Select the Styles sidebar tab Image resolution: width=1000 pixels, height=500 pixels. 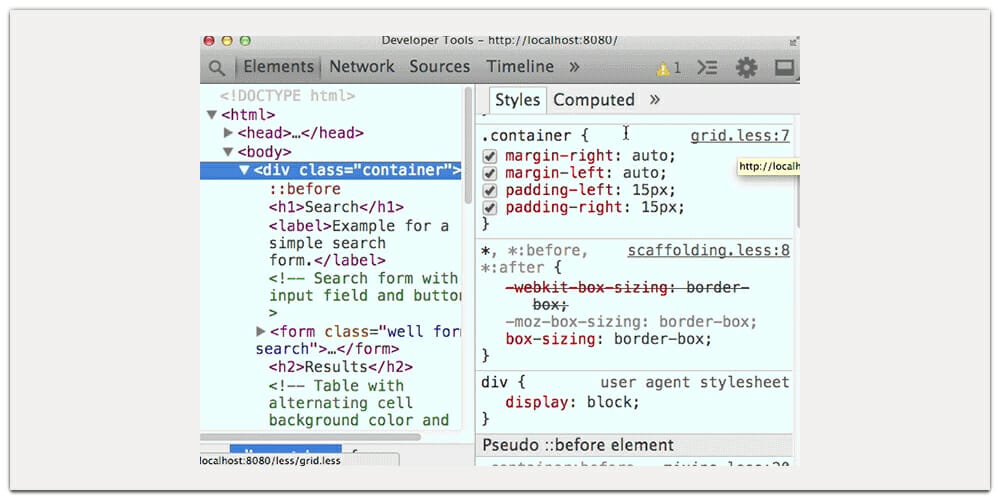click(517, 100)
